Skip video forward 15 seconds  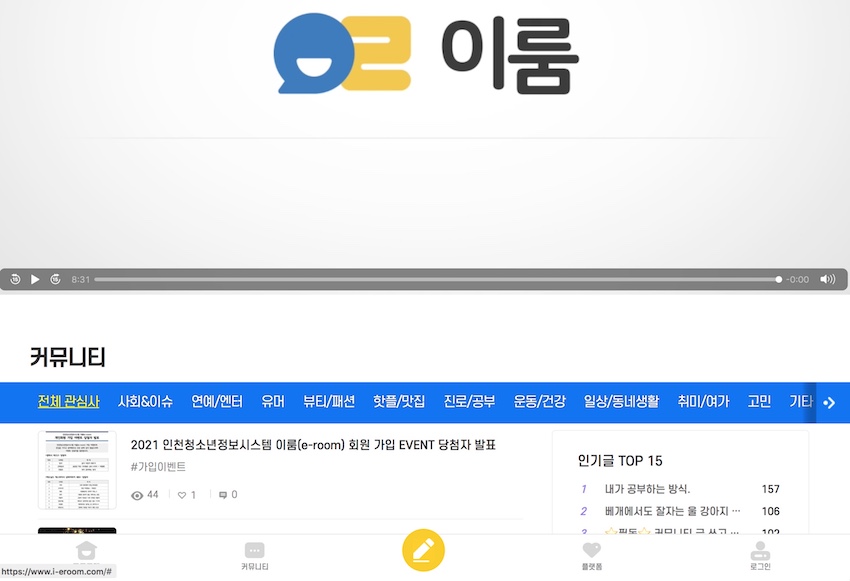click(x=55, y=279)
